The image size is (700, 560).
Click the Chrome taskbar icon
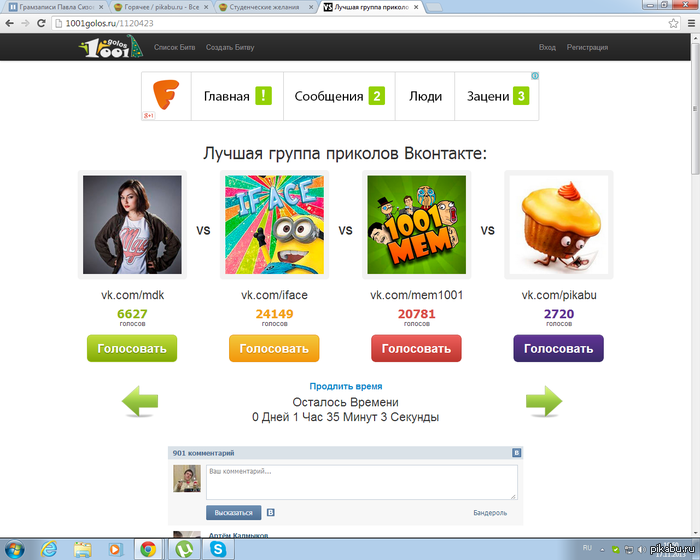coord(148,549)
